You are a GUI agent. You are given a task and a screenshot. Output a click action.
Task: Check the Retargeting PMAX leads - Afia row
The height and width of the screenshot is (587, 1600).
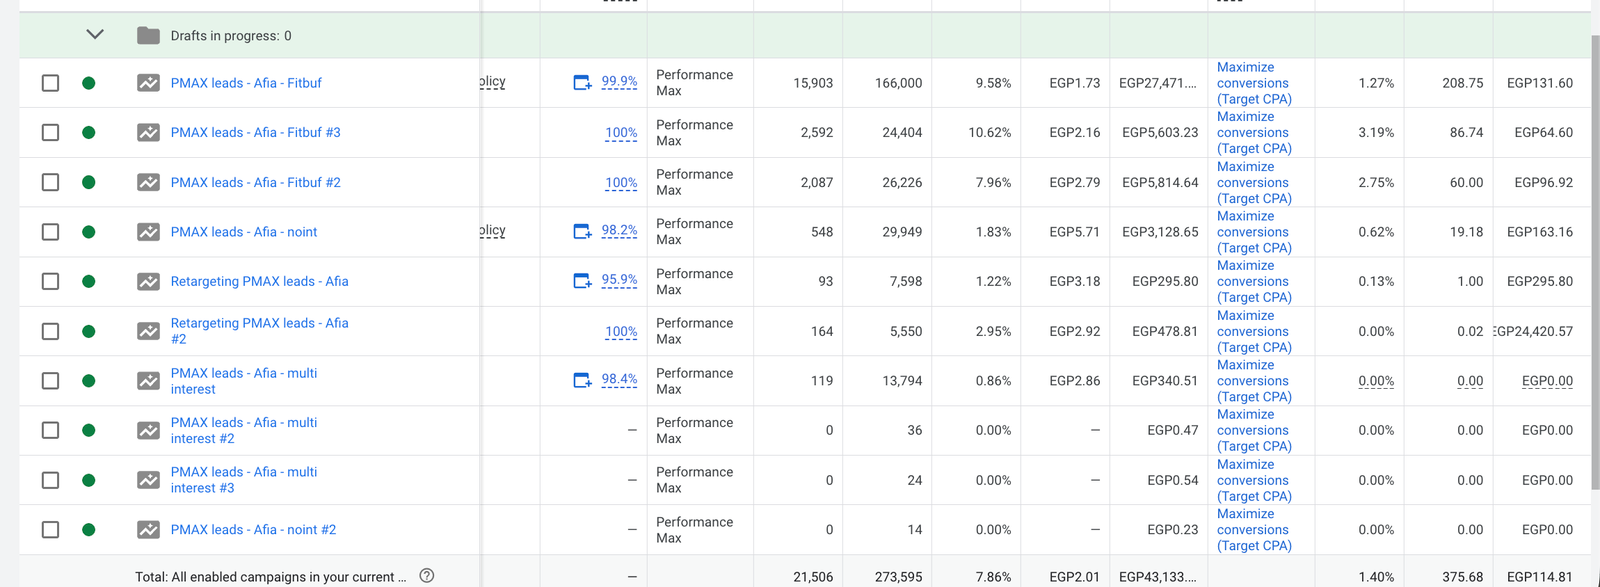point(50,282)
